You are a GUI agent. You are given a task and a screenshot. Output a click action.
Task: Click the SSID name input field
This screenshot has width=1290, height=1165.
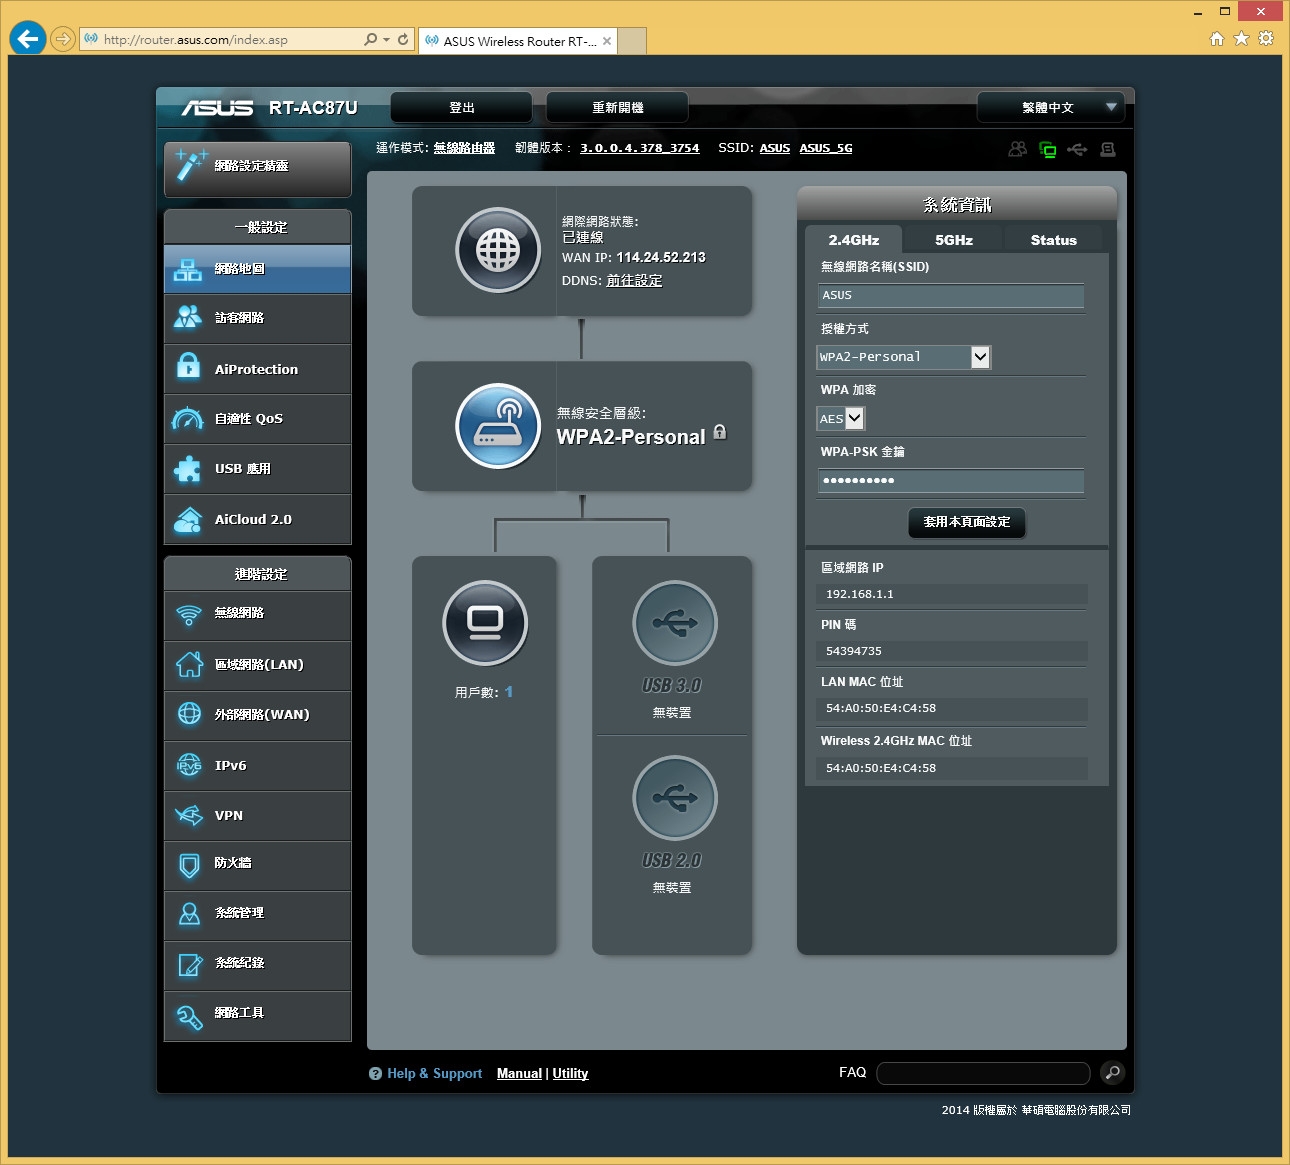(951, 296)
